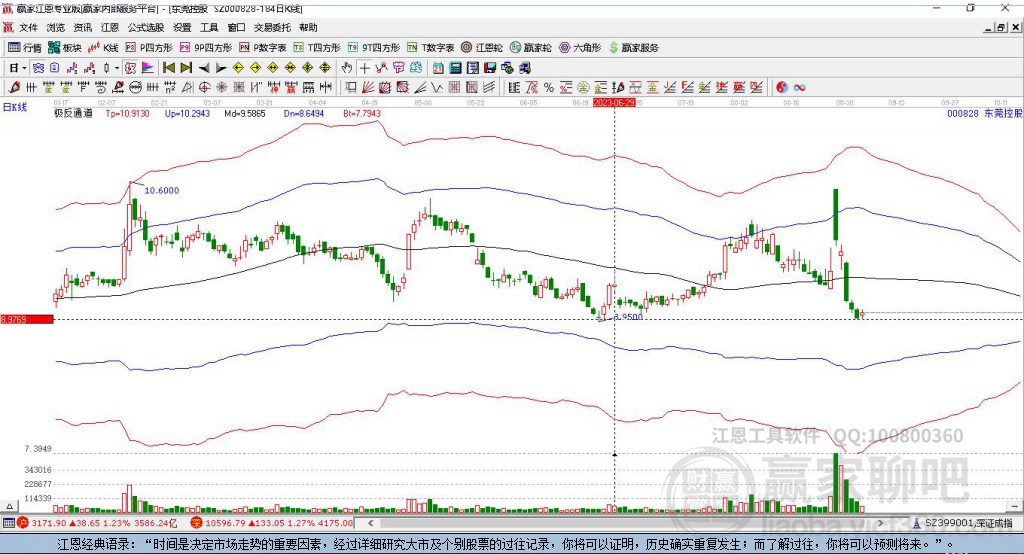This screenshot has height=554, width=1024.
Task: Toggle the pink flag indicator icon
Action: 148,68
